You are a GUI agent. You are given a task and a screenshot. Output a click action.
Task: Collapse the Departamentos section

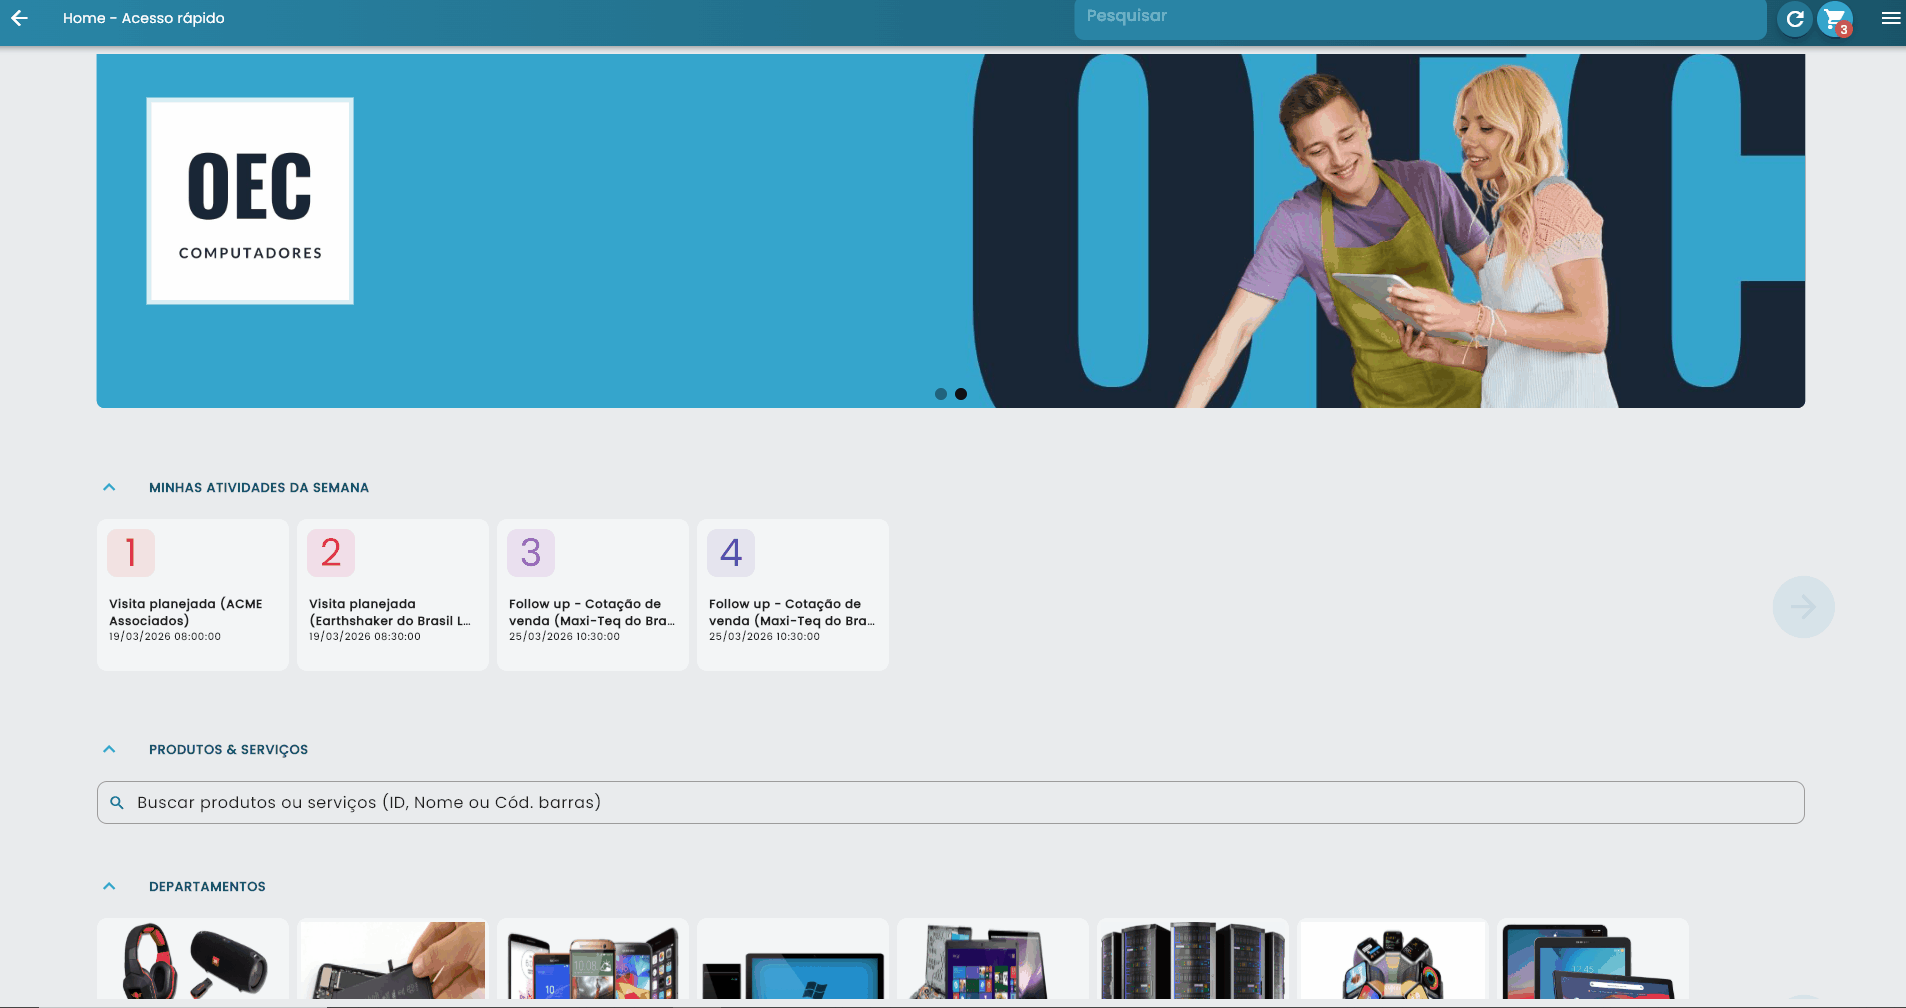[110, 887]
